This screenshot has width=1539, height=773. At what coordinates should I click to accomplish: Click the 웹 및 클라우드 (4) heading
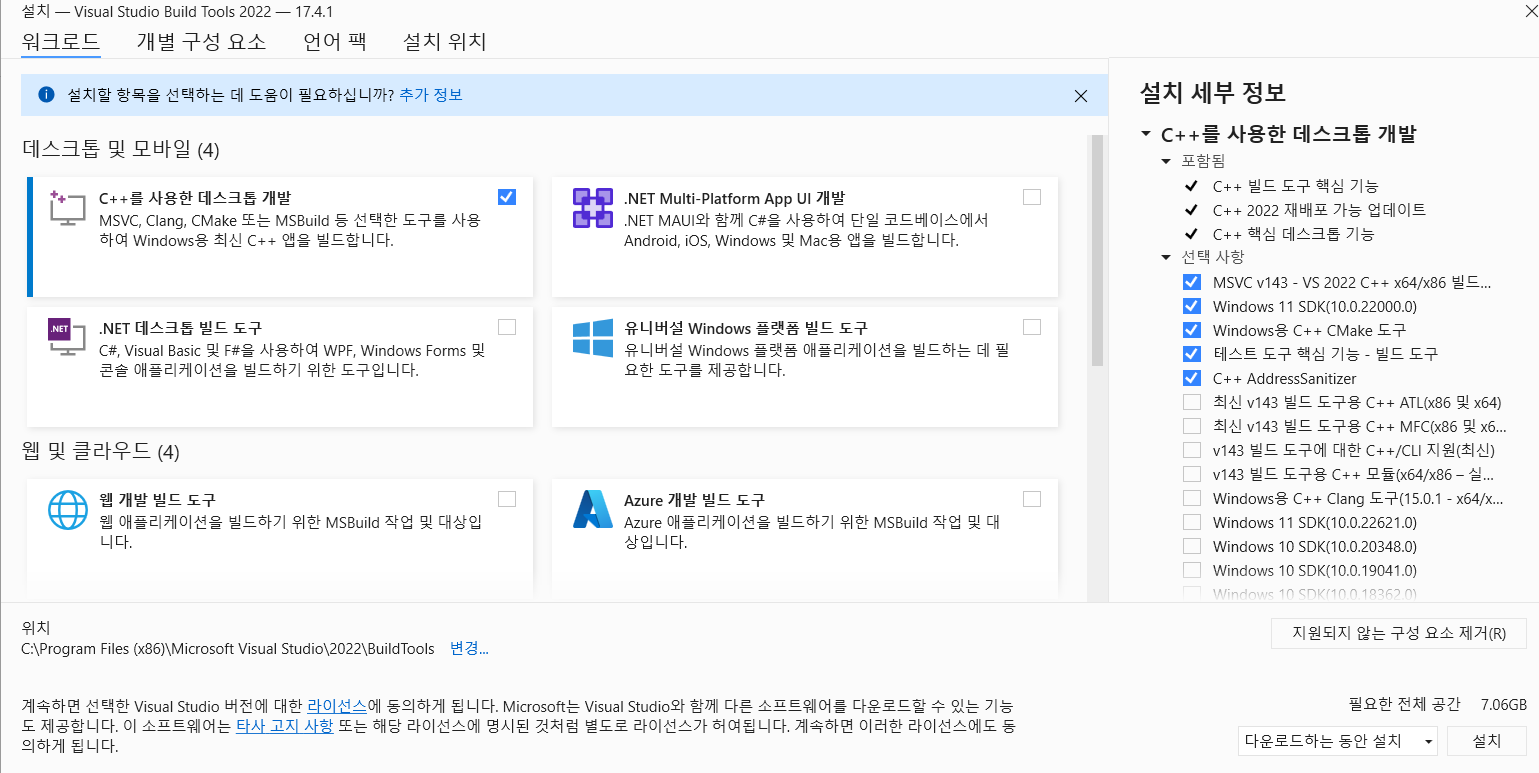100,452
